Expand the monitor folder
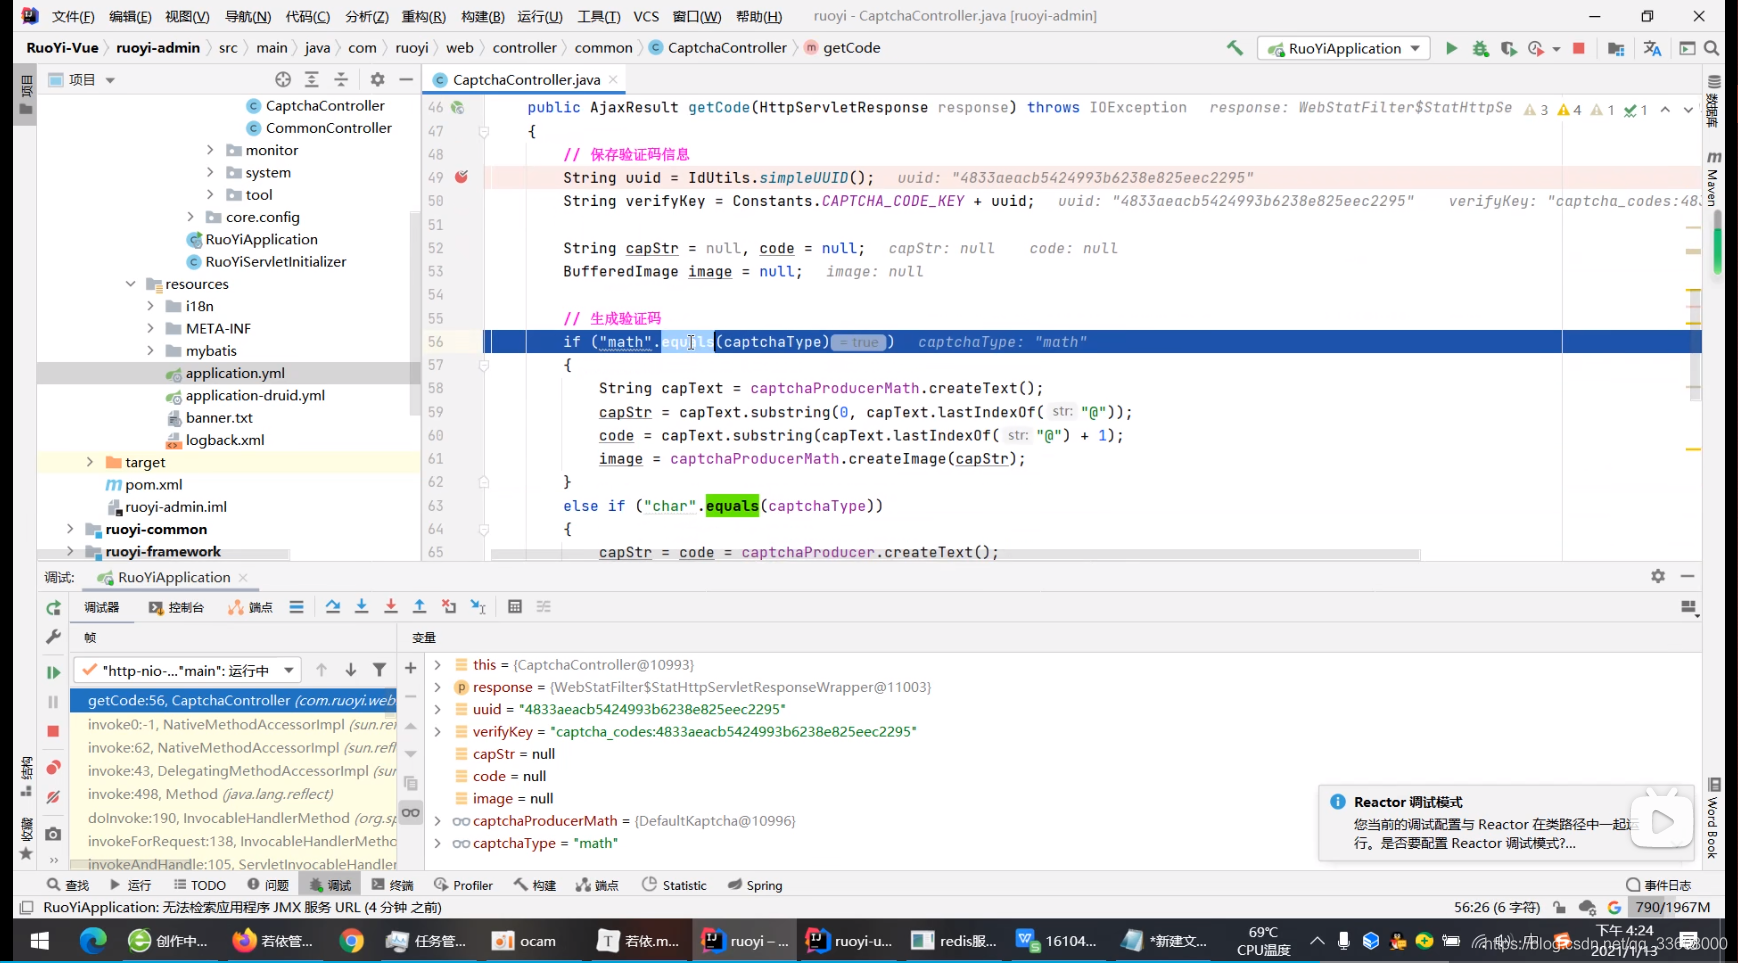Screen dimensions: 1738x963 (210, 150)
